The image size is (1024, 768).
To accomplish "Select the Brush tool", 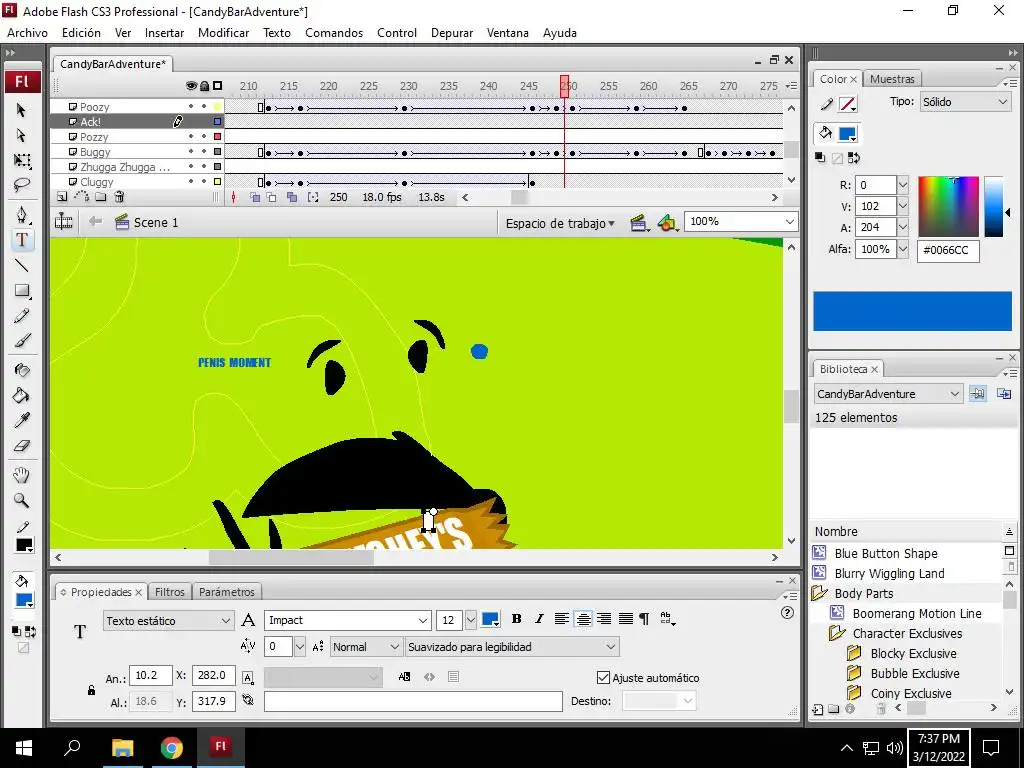I will [22, 341].
